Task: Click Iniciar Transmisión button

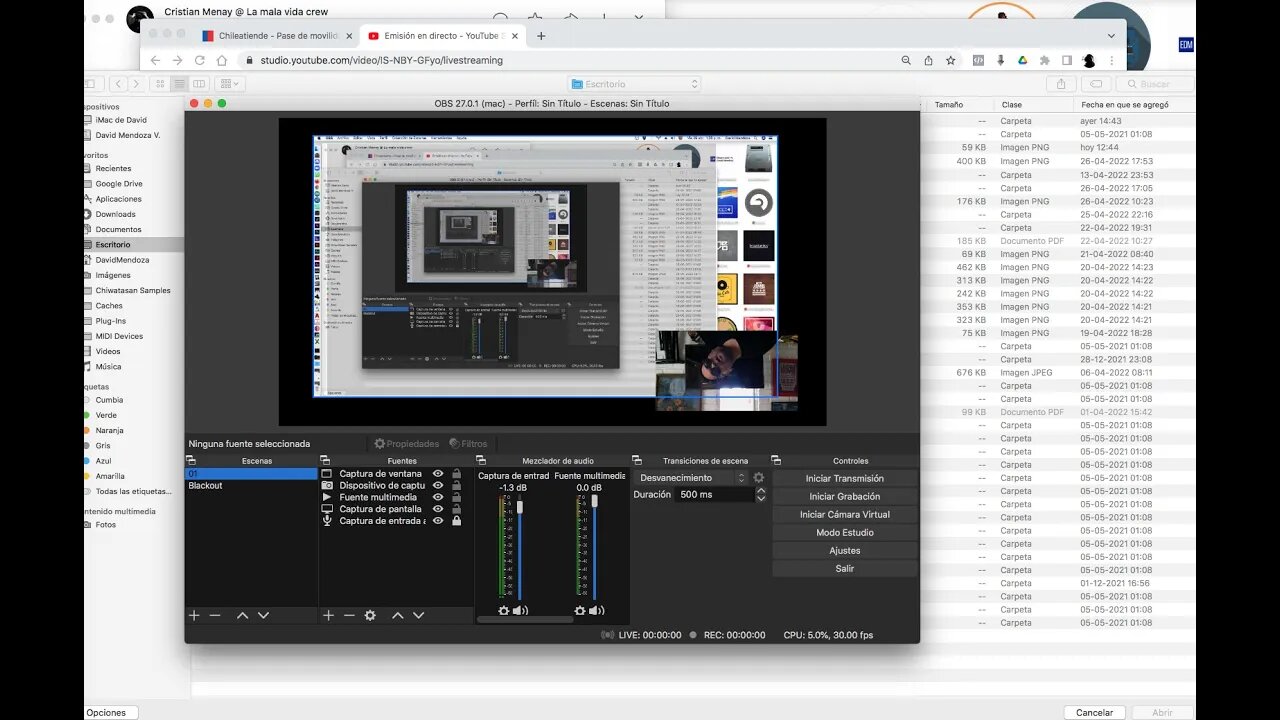Action: pos(844,478)
